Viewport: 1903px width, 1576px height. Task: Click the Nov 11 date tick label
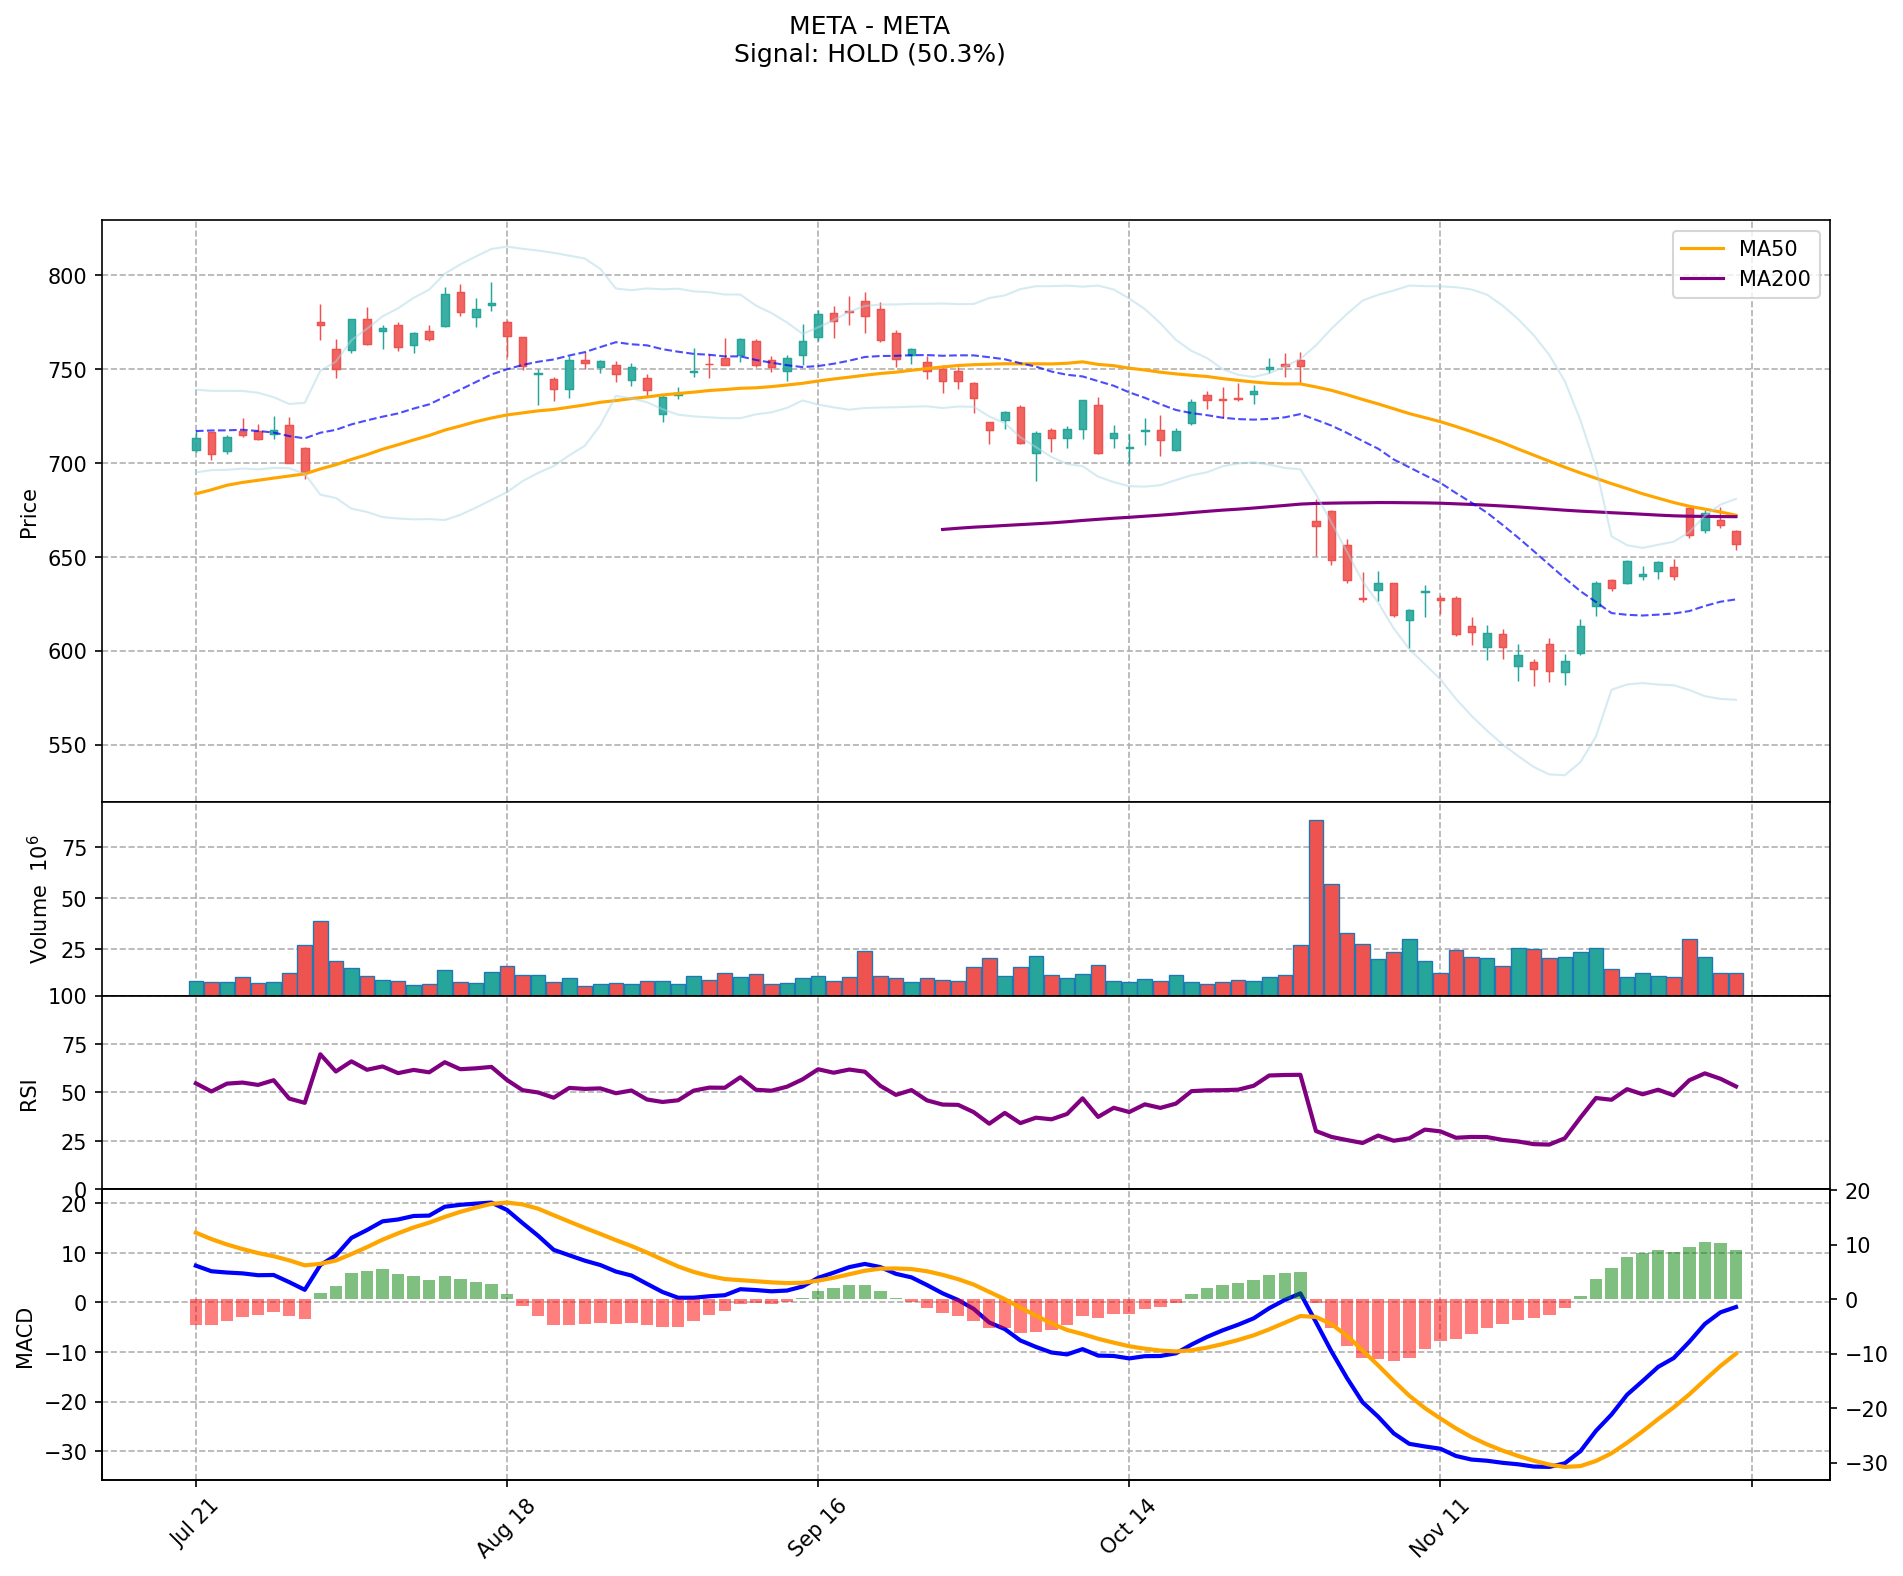point(1438,1525)
